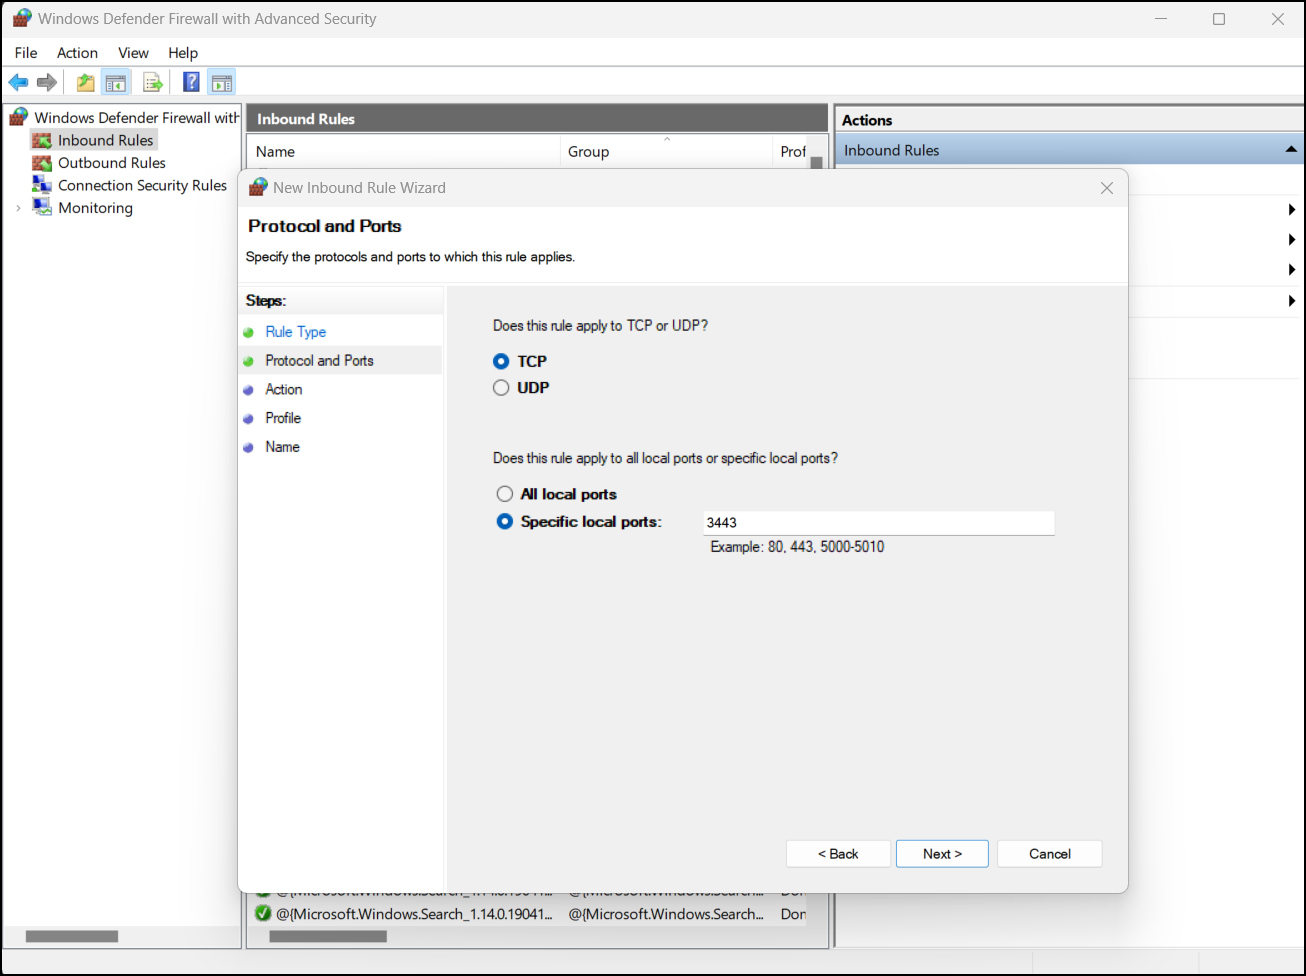Click the rules list vertical scrollbar thumb
Screen dimensions: 1306x976
[x=817, y=163]
